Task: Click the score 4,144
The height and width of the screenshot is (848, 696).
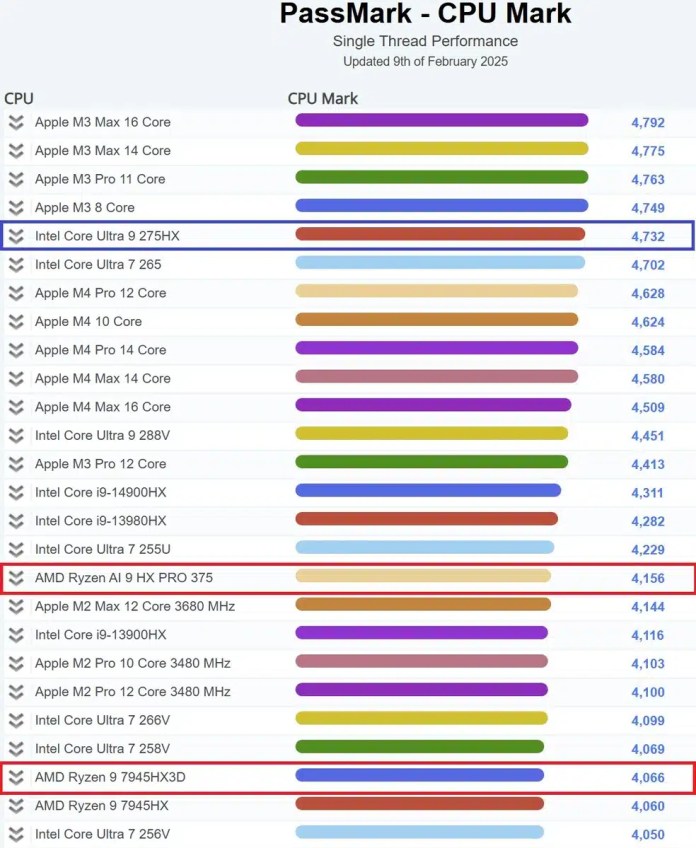Action: pyautogui.click(x=648, y=607)
